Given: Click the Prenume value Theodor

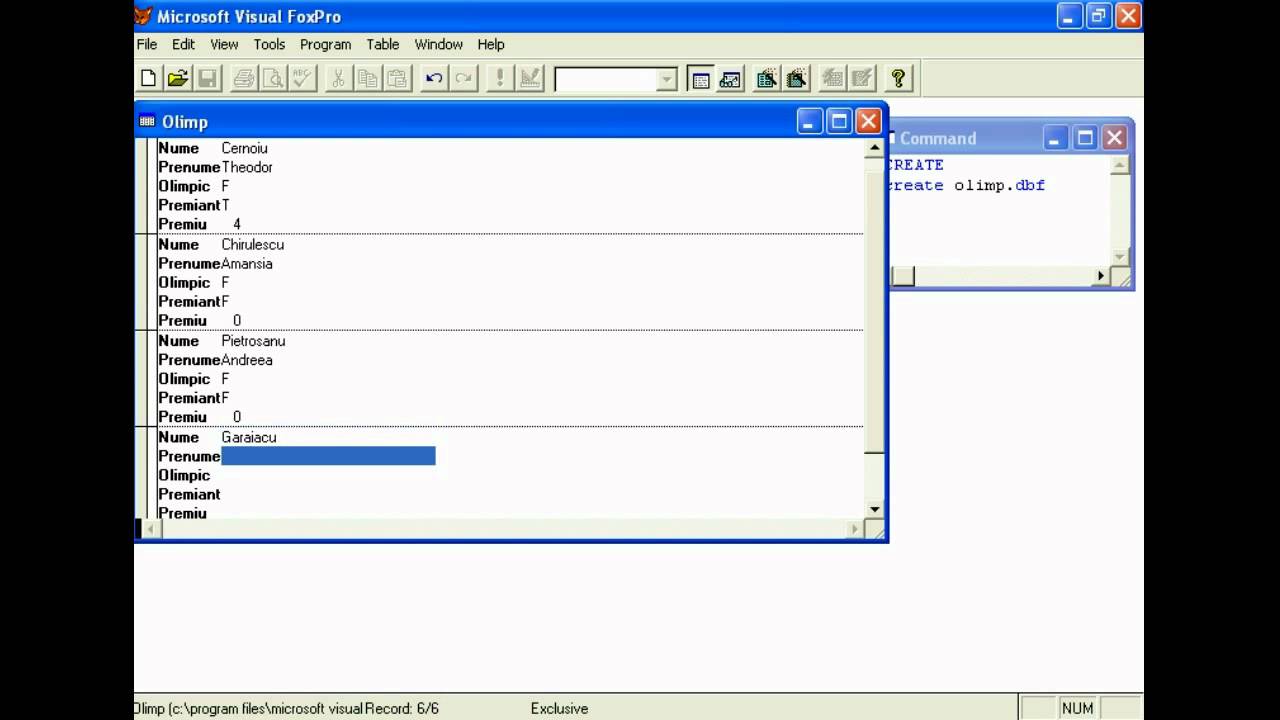Looking at the screenshot, I should click(247, 167).
